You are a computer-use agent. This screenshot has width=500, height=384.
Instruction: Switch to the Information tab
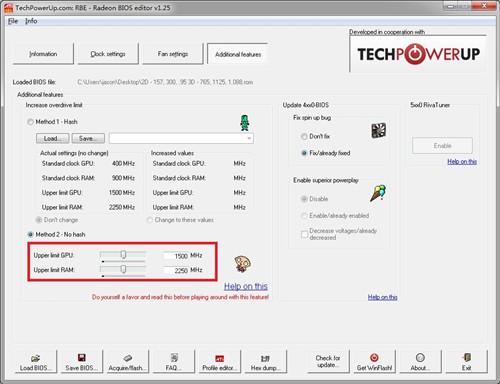[43, 54]
